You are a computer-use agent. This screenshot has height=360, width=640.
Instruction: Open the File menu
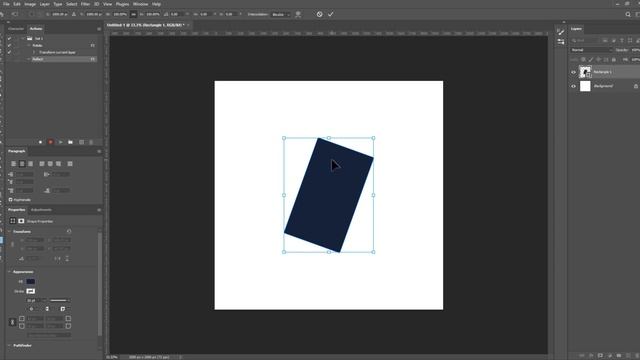click(6, 4)
